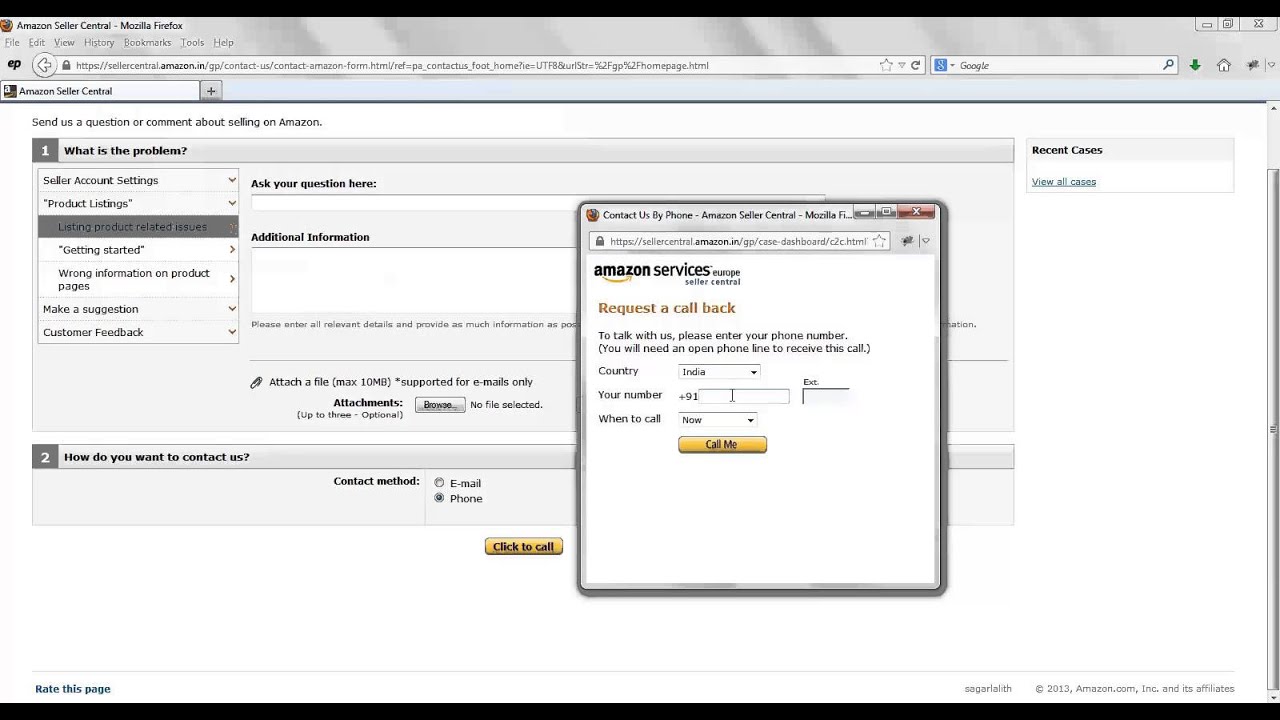The width and height of the screenshot is (1280, 720).
Task: Open the Edit menu
Action: pos(37,43)
